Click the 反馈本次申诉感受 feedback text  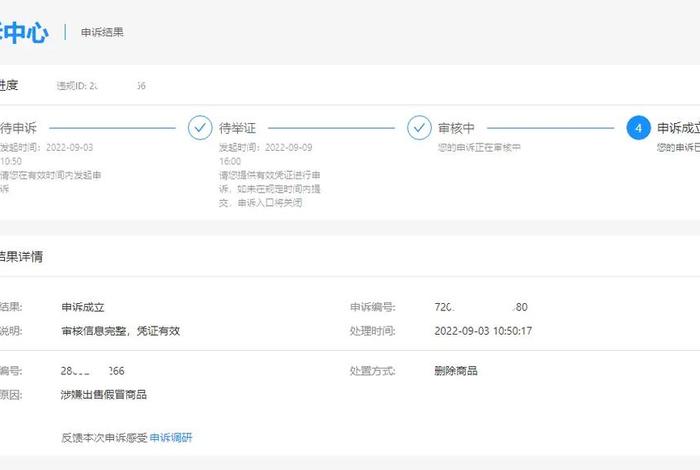(104, 437)
